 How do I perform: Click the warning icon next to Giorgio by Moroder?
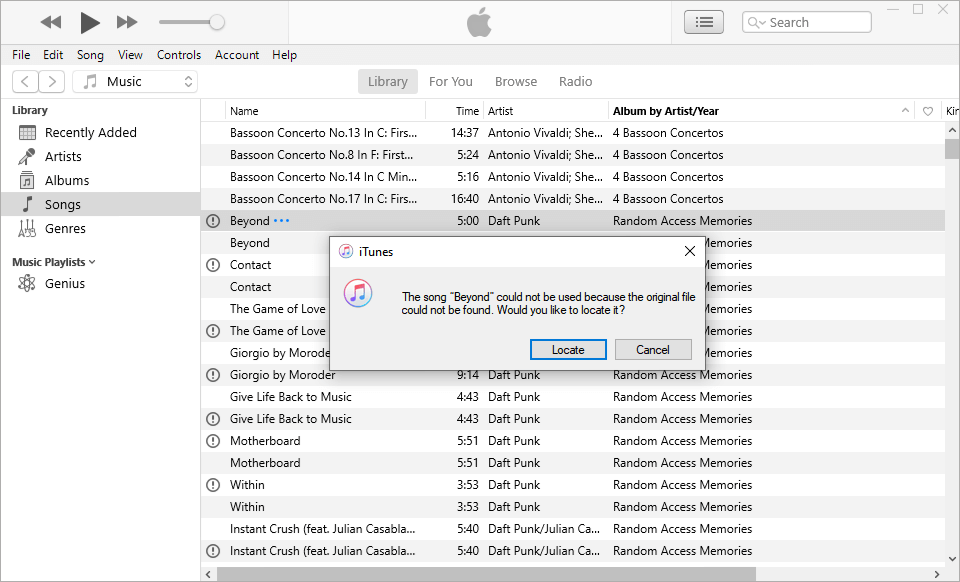[x=212, y=374]
